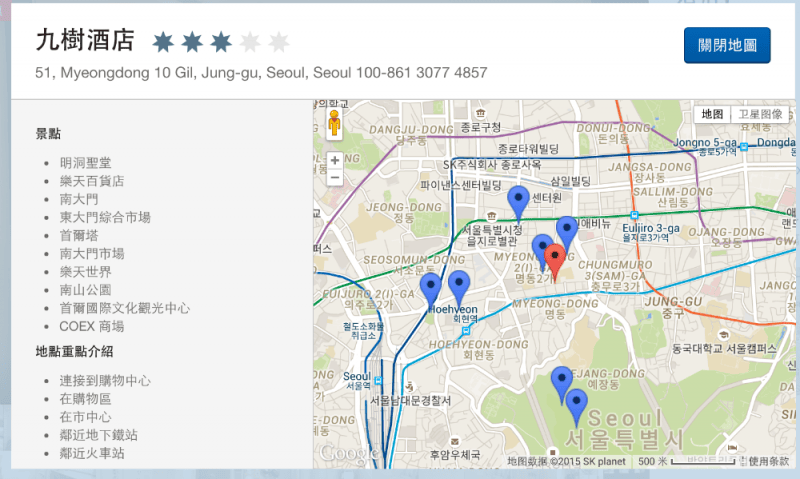This screenshot has height=479, width=800.
Task: Click 連接到購物中心 highlight item
Action: (x=105, y=381)
